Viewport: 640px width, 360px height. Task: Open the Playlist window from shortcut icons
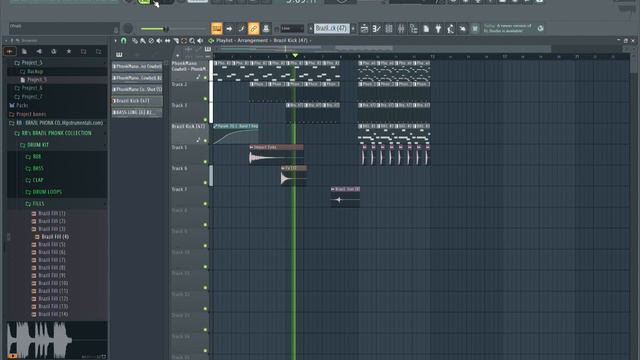tap(364, 29)
